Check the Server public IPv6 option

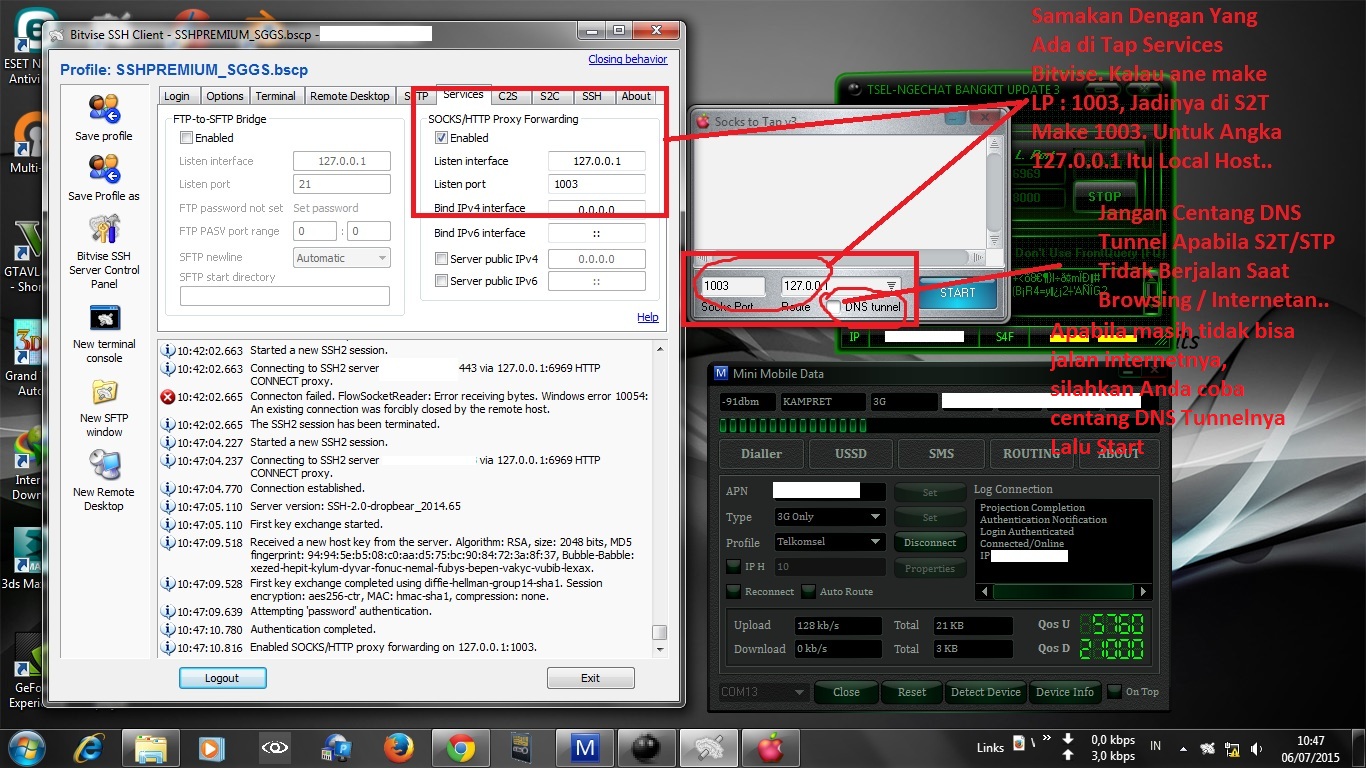pyautogui.click(x=441, y=281)
